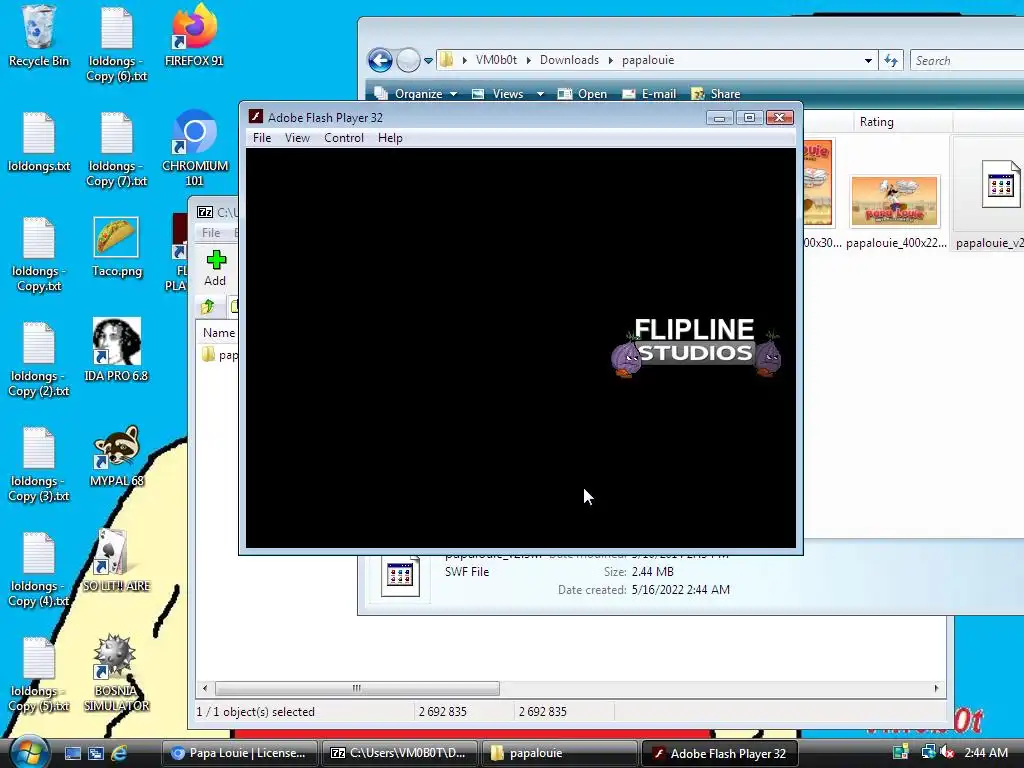Click the Explorer Search field

pos(967,60)
